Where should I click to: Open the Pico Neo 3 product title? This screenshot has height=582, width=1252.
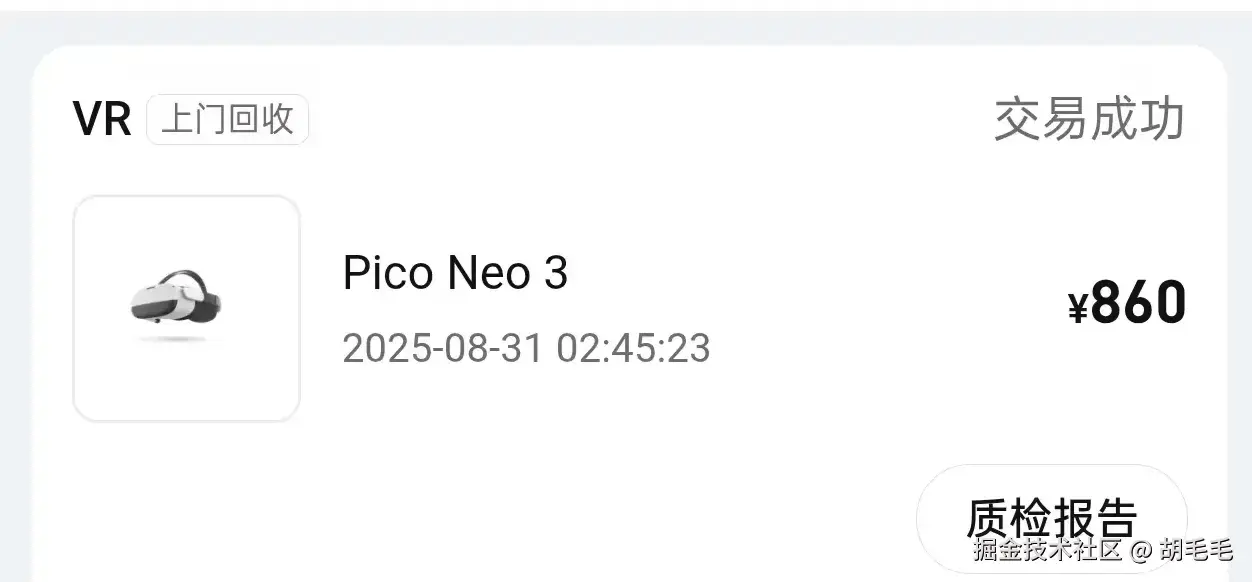click(455, 272)
